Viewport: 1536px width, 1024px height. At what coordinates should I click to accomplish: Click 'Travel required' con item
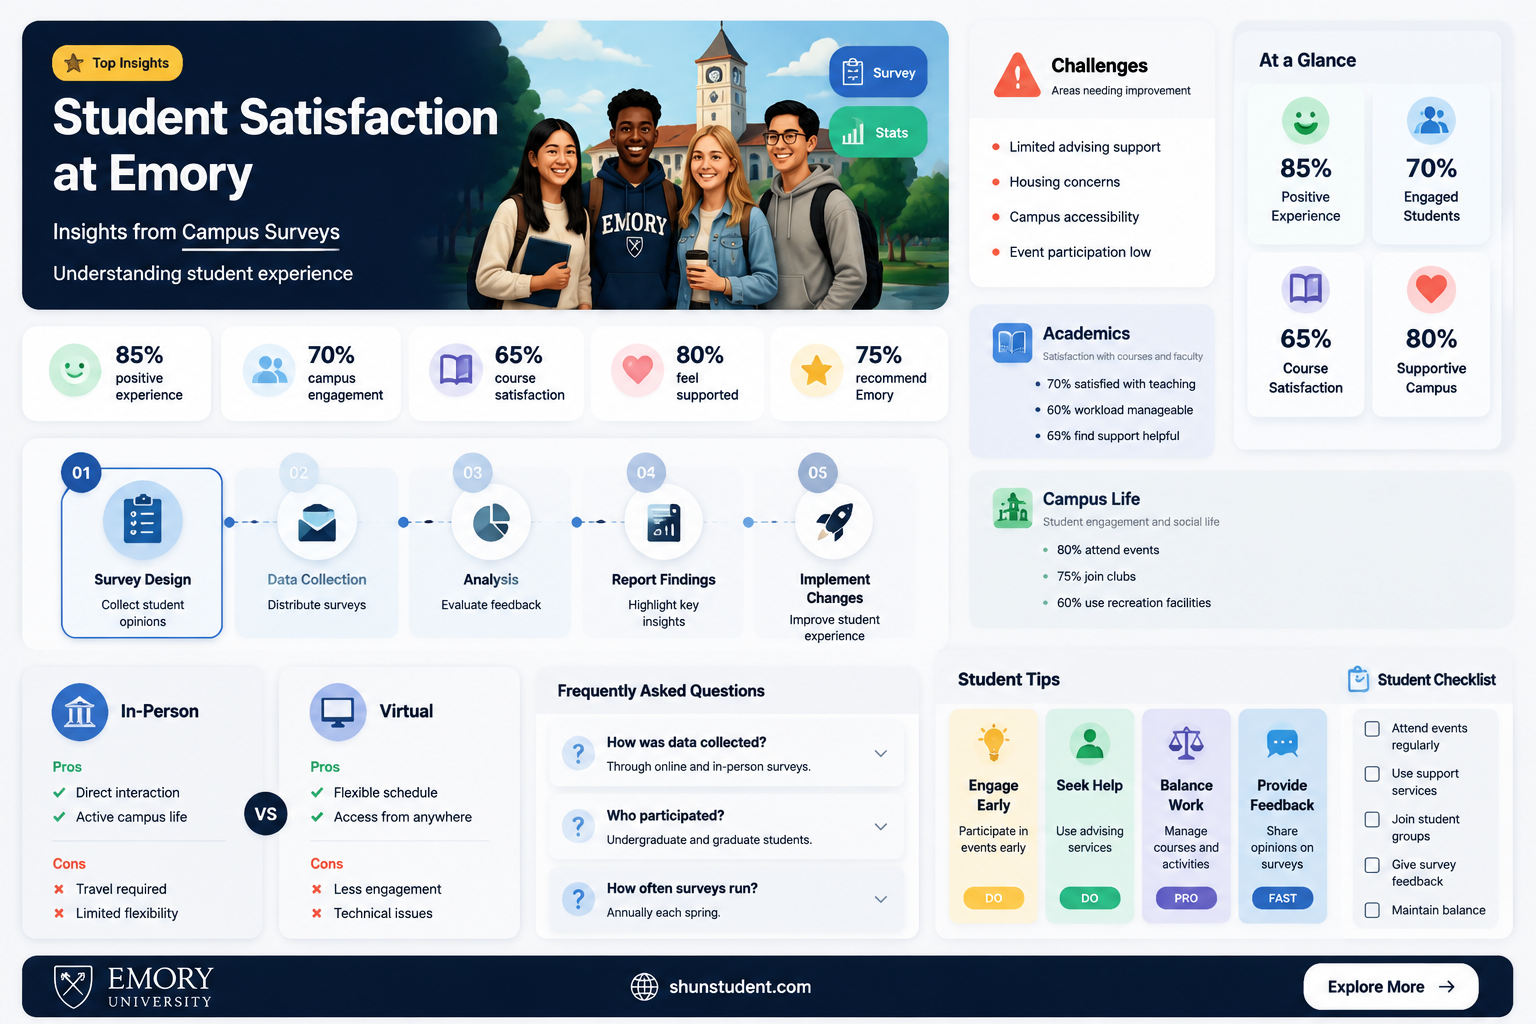coord(121,889)
